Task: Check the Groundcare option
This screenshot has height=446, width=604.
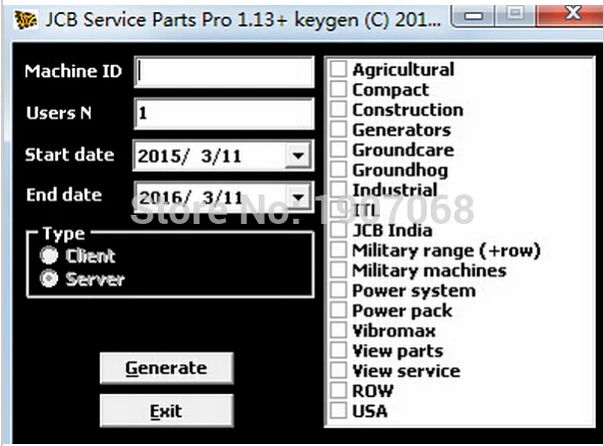Action: click(x=339, y=149)
